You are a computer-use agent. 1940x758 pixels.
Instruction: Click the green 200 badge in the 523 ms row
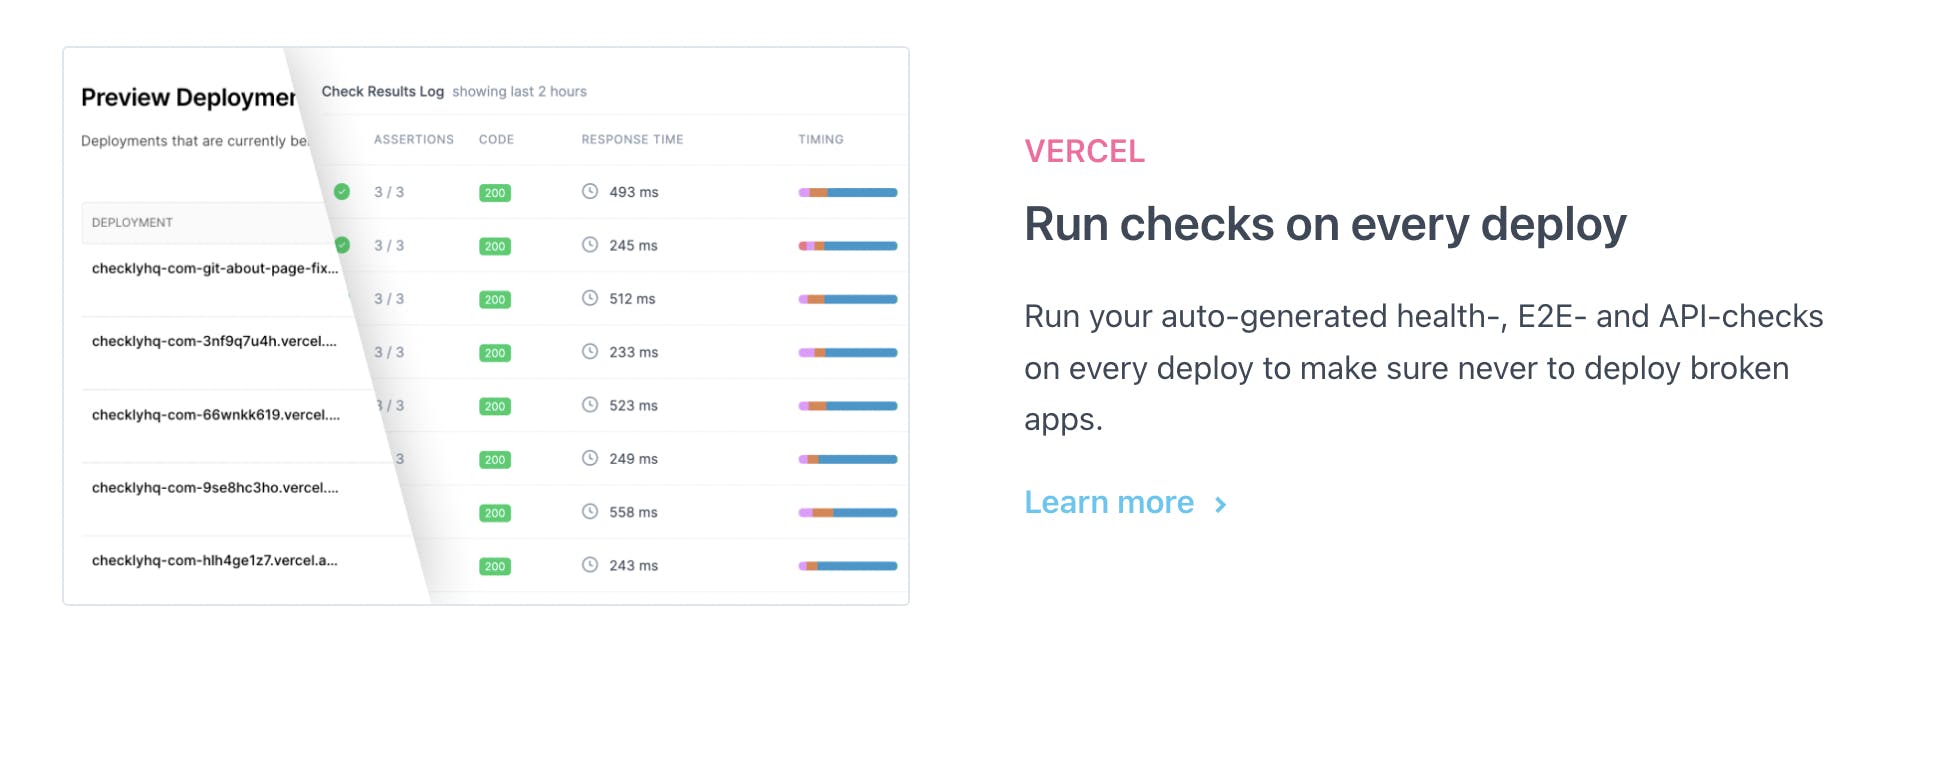pos(495,406)
